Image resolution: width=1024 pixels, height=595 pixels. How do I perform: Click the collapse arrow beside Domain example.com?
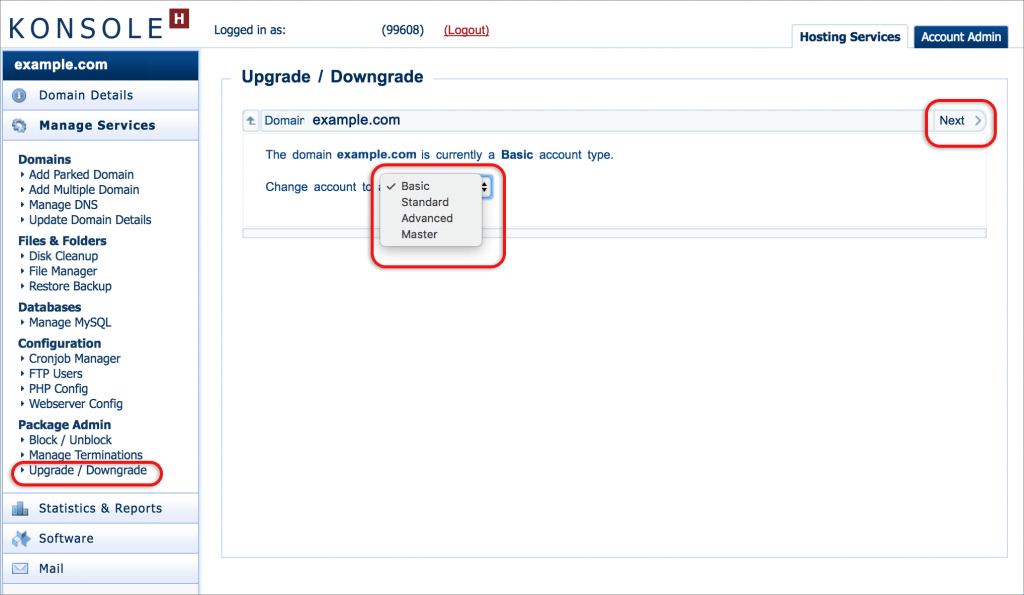click(x=250, y=120)
